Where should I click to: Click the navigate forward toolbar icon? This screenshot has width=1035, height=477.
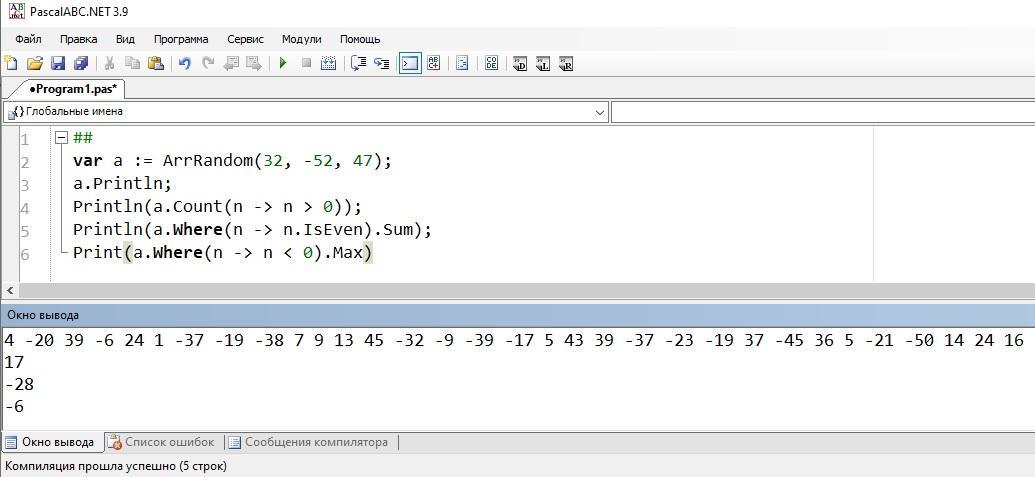(x=253, y=63)
